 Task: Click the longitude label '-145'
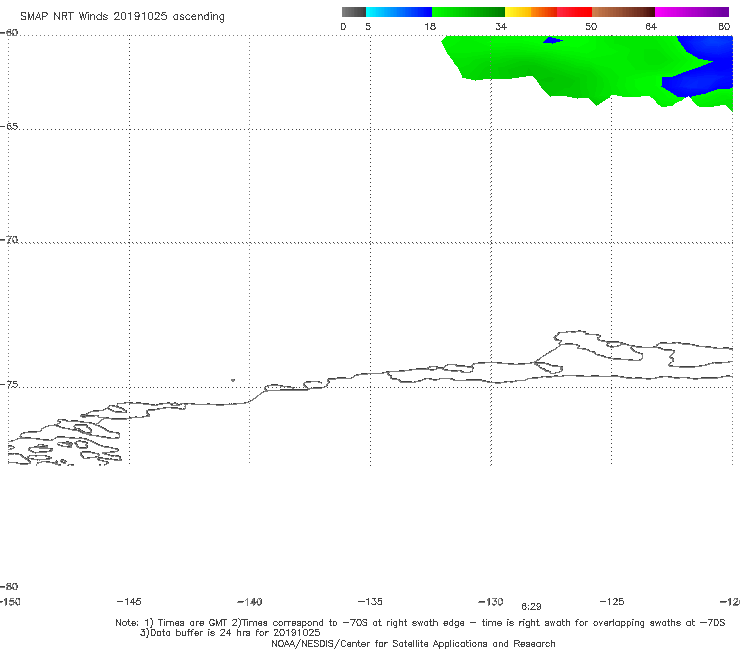point(129,602)
